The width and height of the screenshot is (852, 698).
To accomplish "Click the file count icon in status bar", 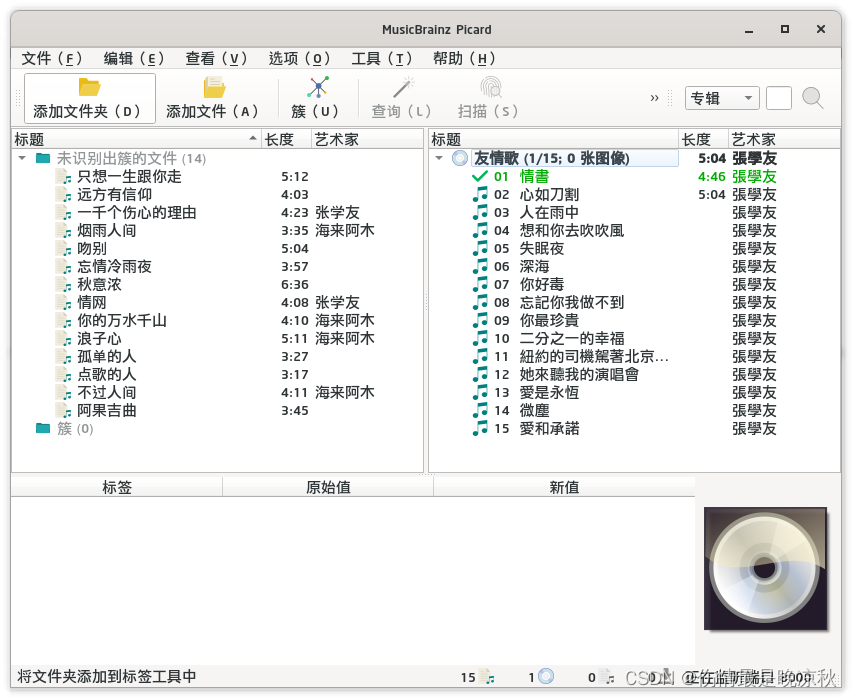I will [487, 677].
